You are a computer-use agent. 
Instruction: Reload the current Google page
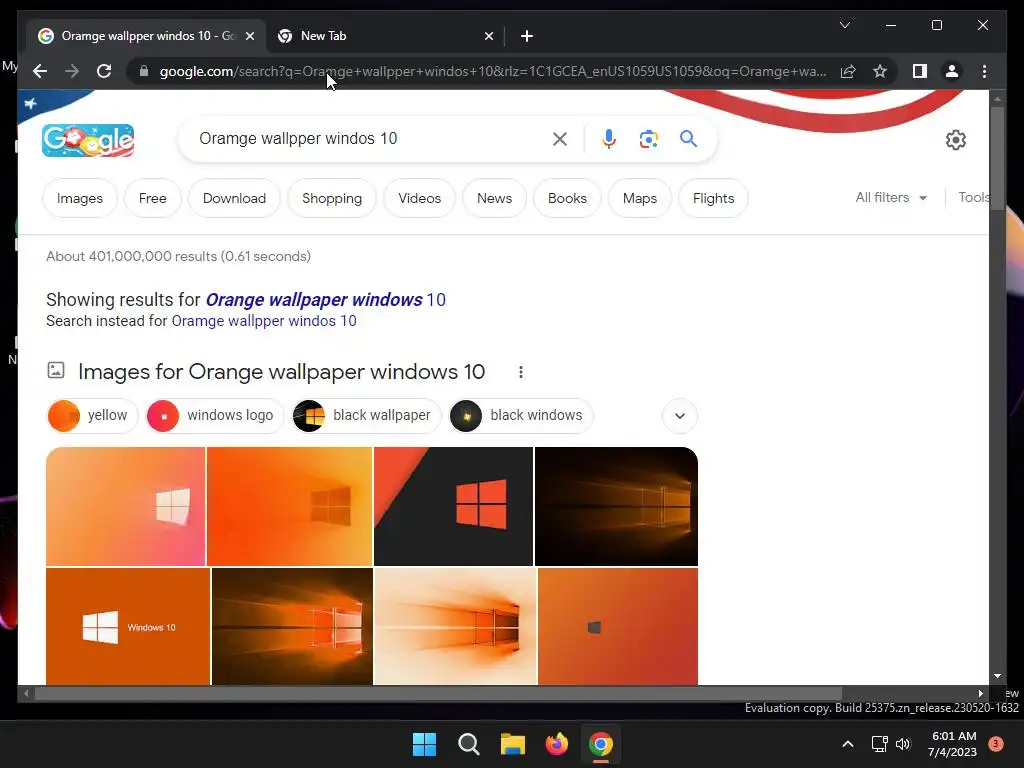(x=104, y=71)
